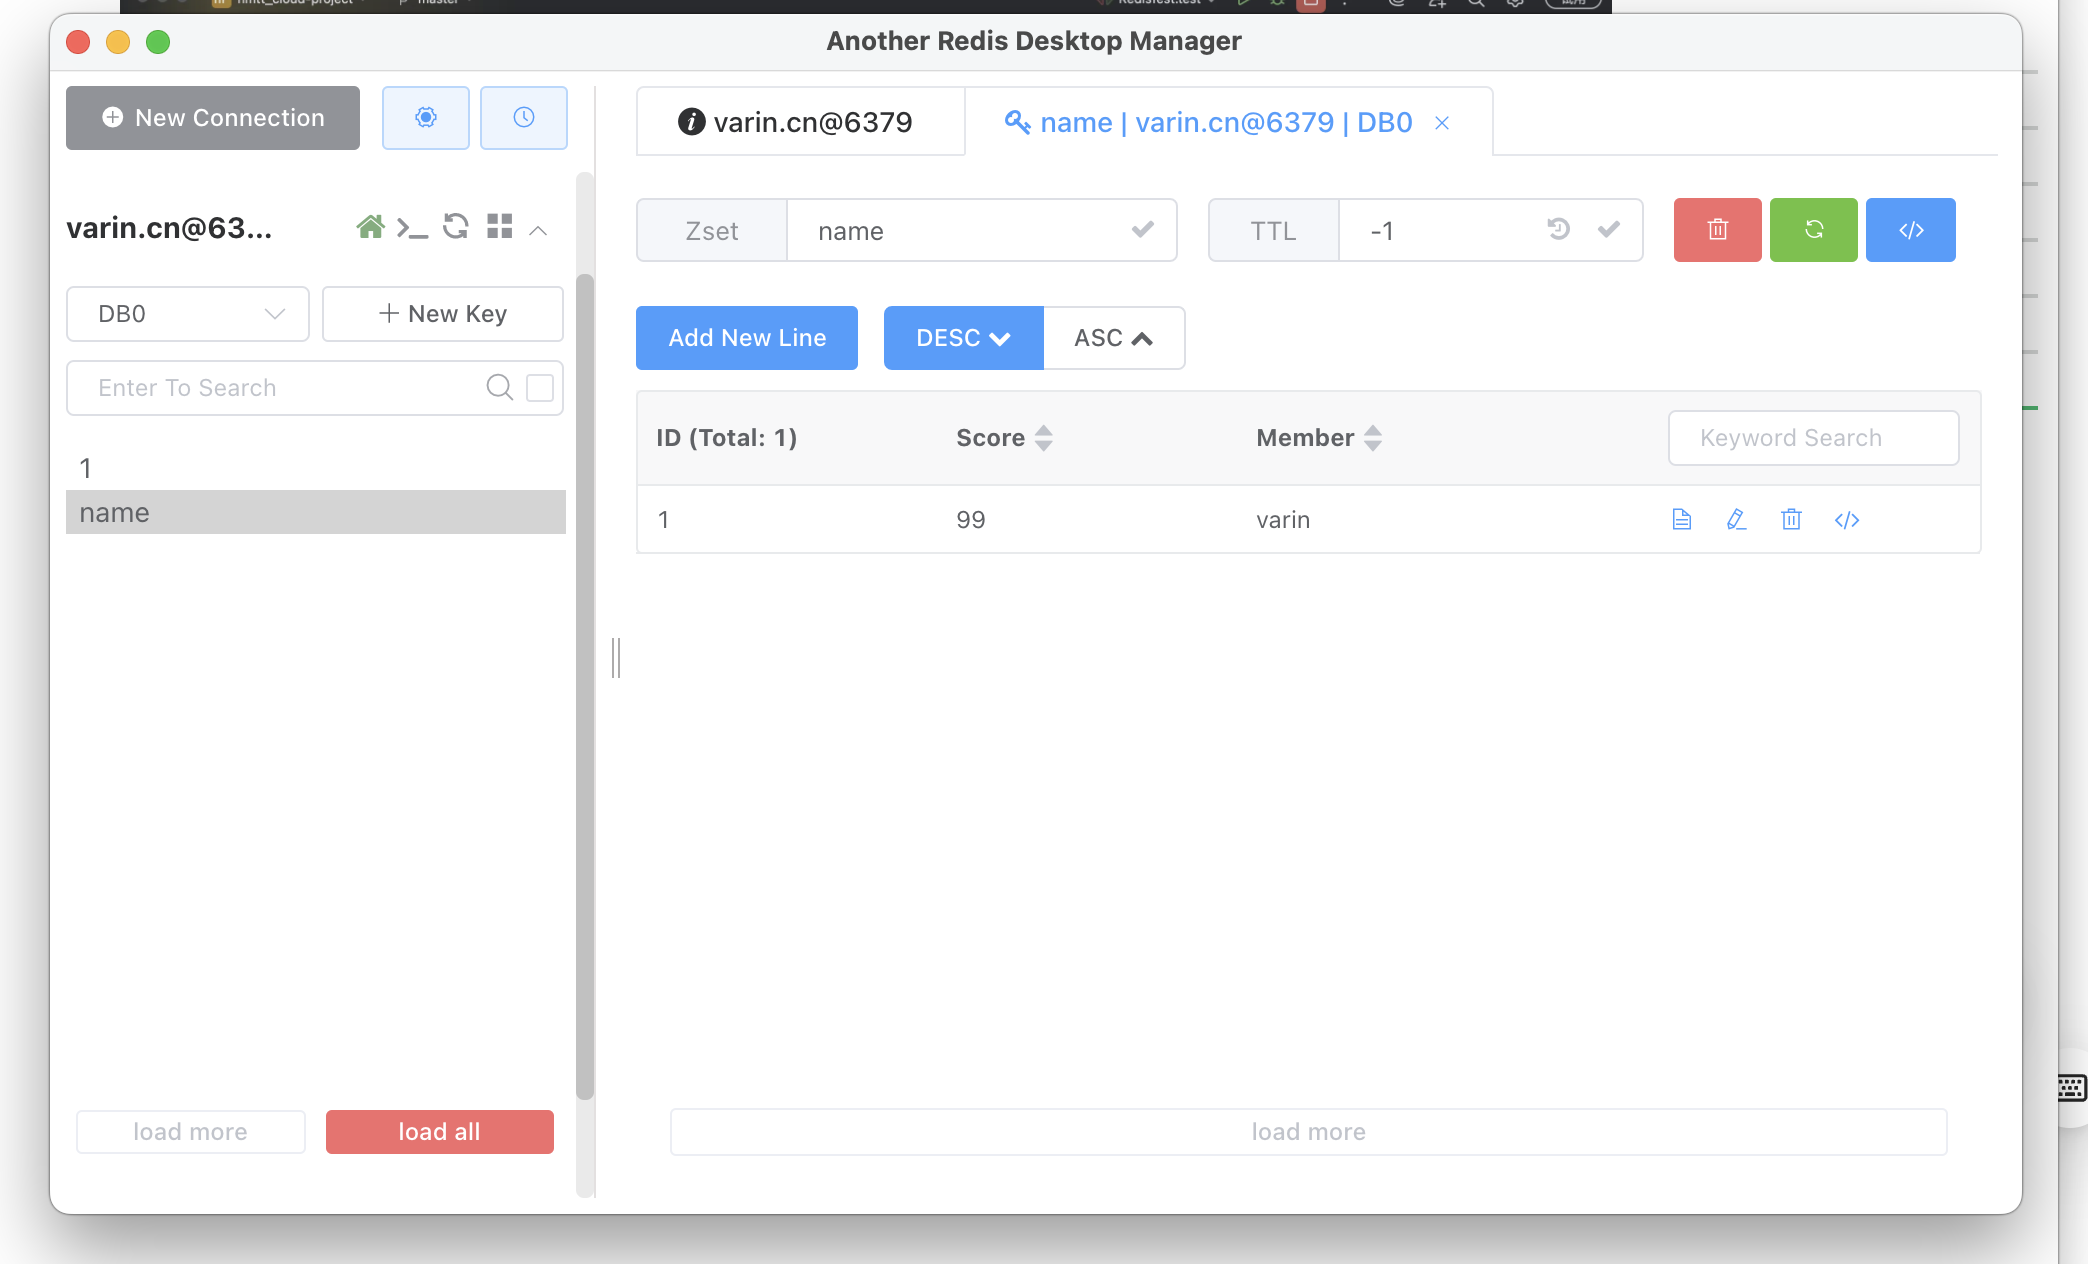Focus the Keyword Search field

pos(1814,438)
